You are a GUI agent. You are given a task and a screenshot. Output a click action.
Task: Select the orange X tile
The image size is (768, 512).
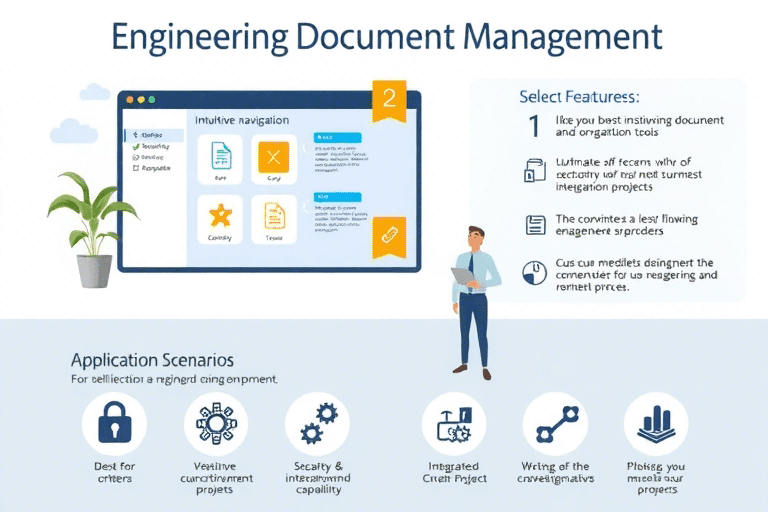point(273,157)
